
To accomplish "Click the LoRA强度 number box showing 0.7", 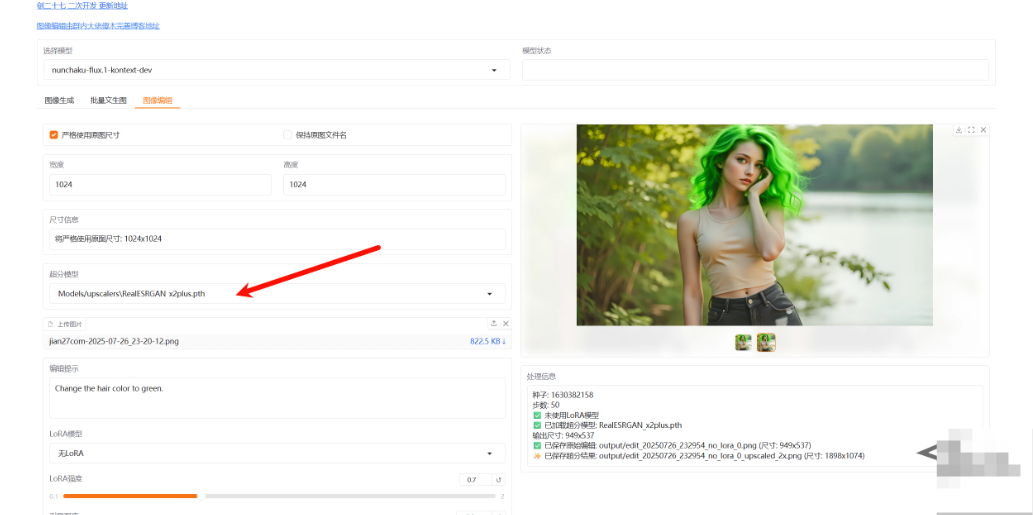I will (x=476, y=479).
